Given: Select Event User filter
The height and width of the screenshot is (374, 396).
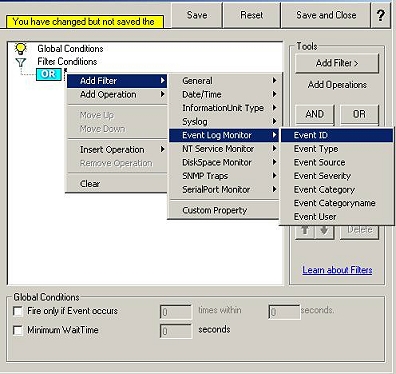Looking at the screenshot, I should (337, 217).
